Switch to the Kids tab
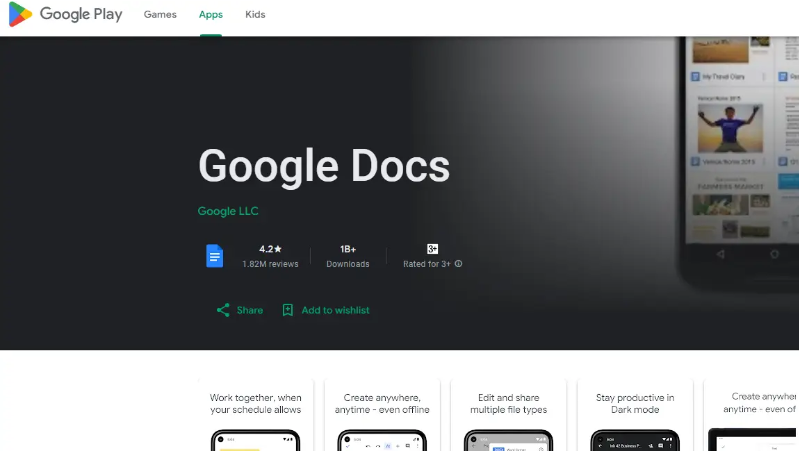Image resolution: width=799 pixels, height=452 pixels. [255, 15]
